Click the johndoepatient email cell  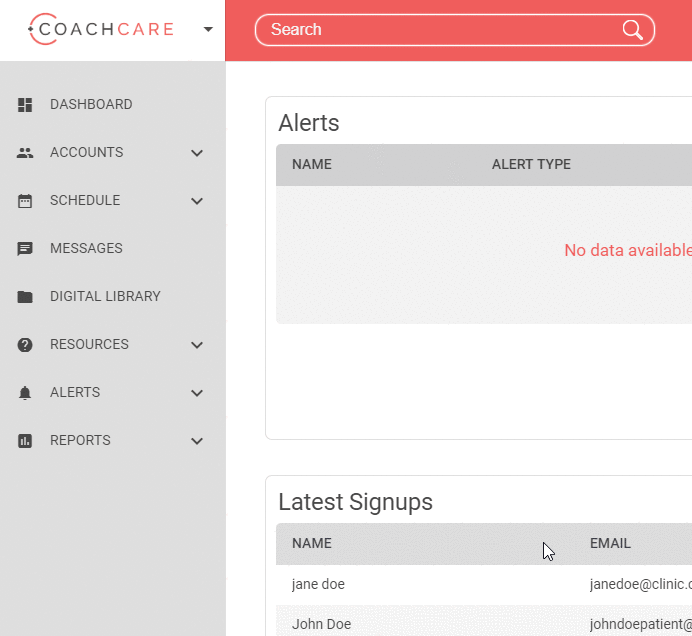tap(640, 625)
